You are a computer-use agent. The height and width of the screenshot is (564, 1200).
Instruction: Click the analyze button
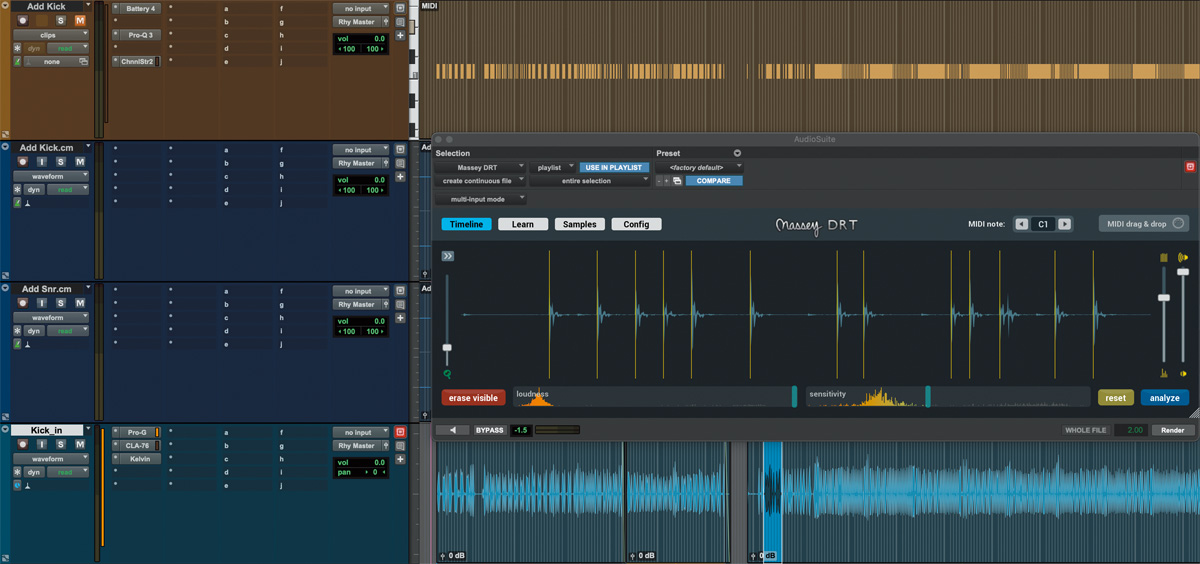[x=1165, y=397]
